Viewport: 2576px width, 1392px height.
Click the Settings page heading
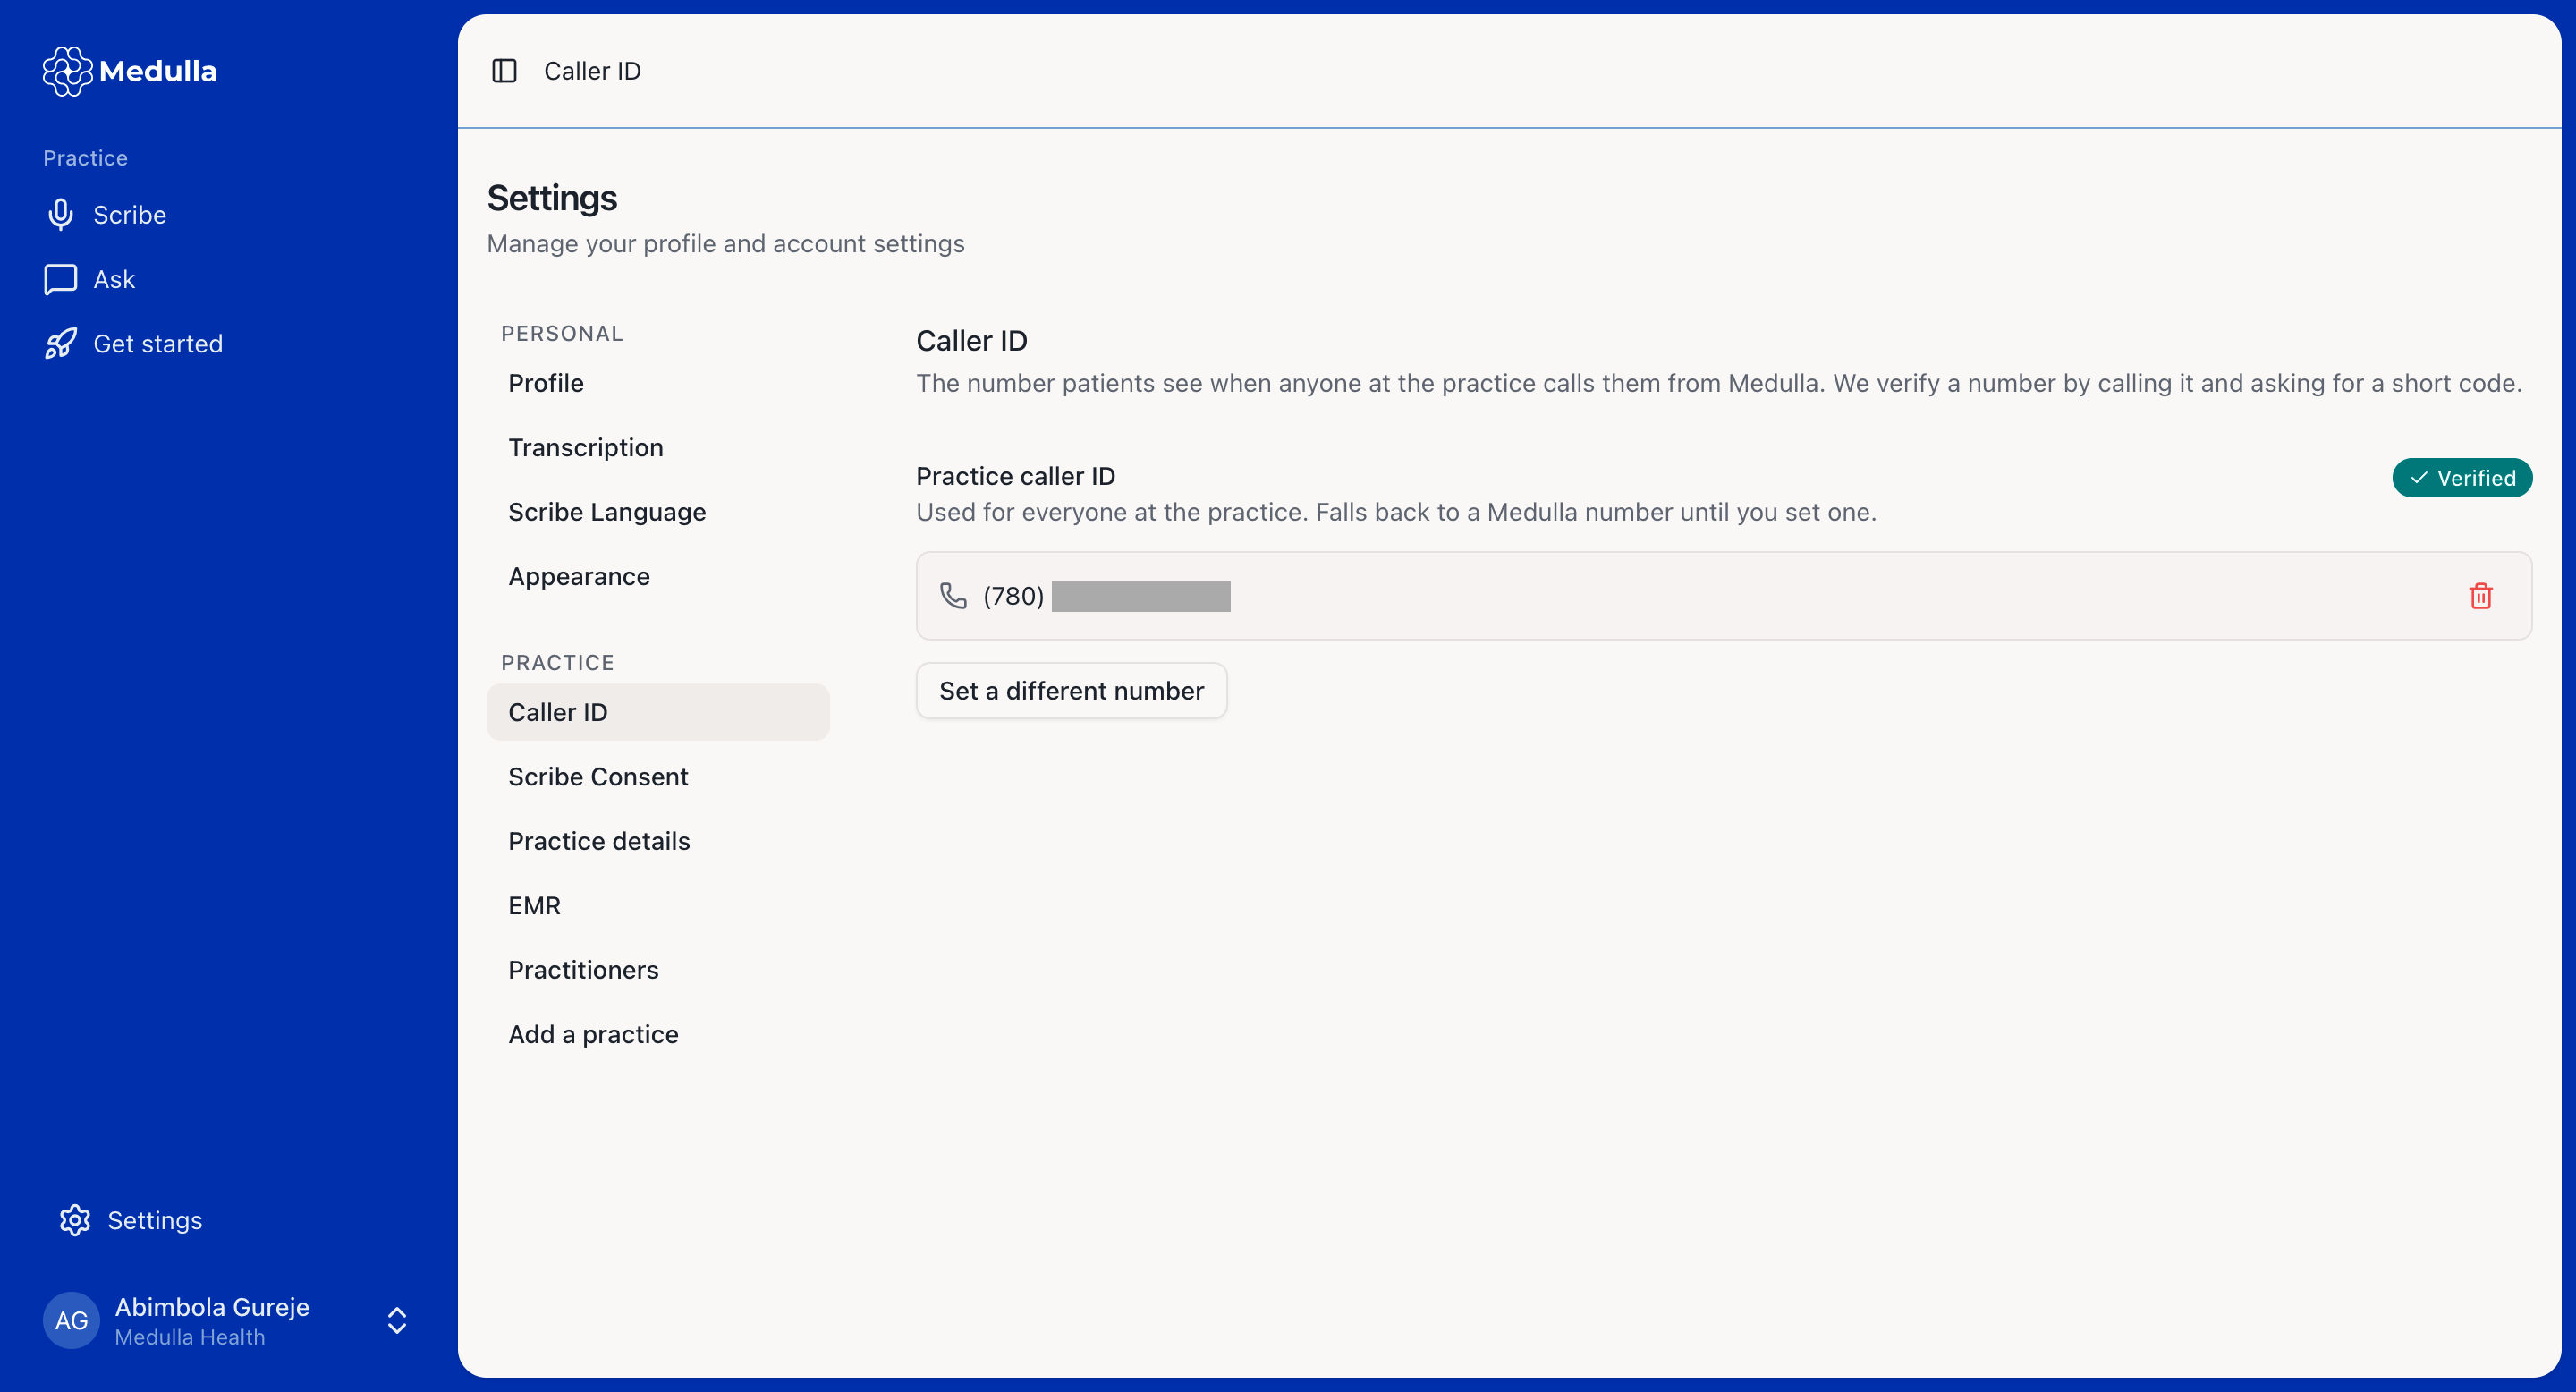(x=552, y=198)
